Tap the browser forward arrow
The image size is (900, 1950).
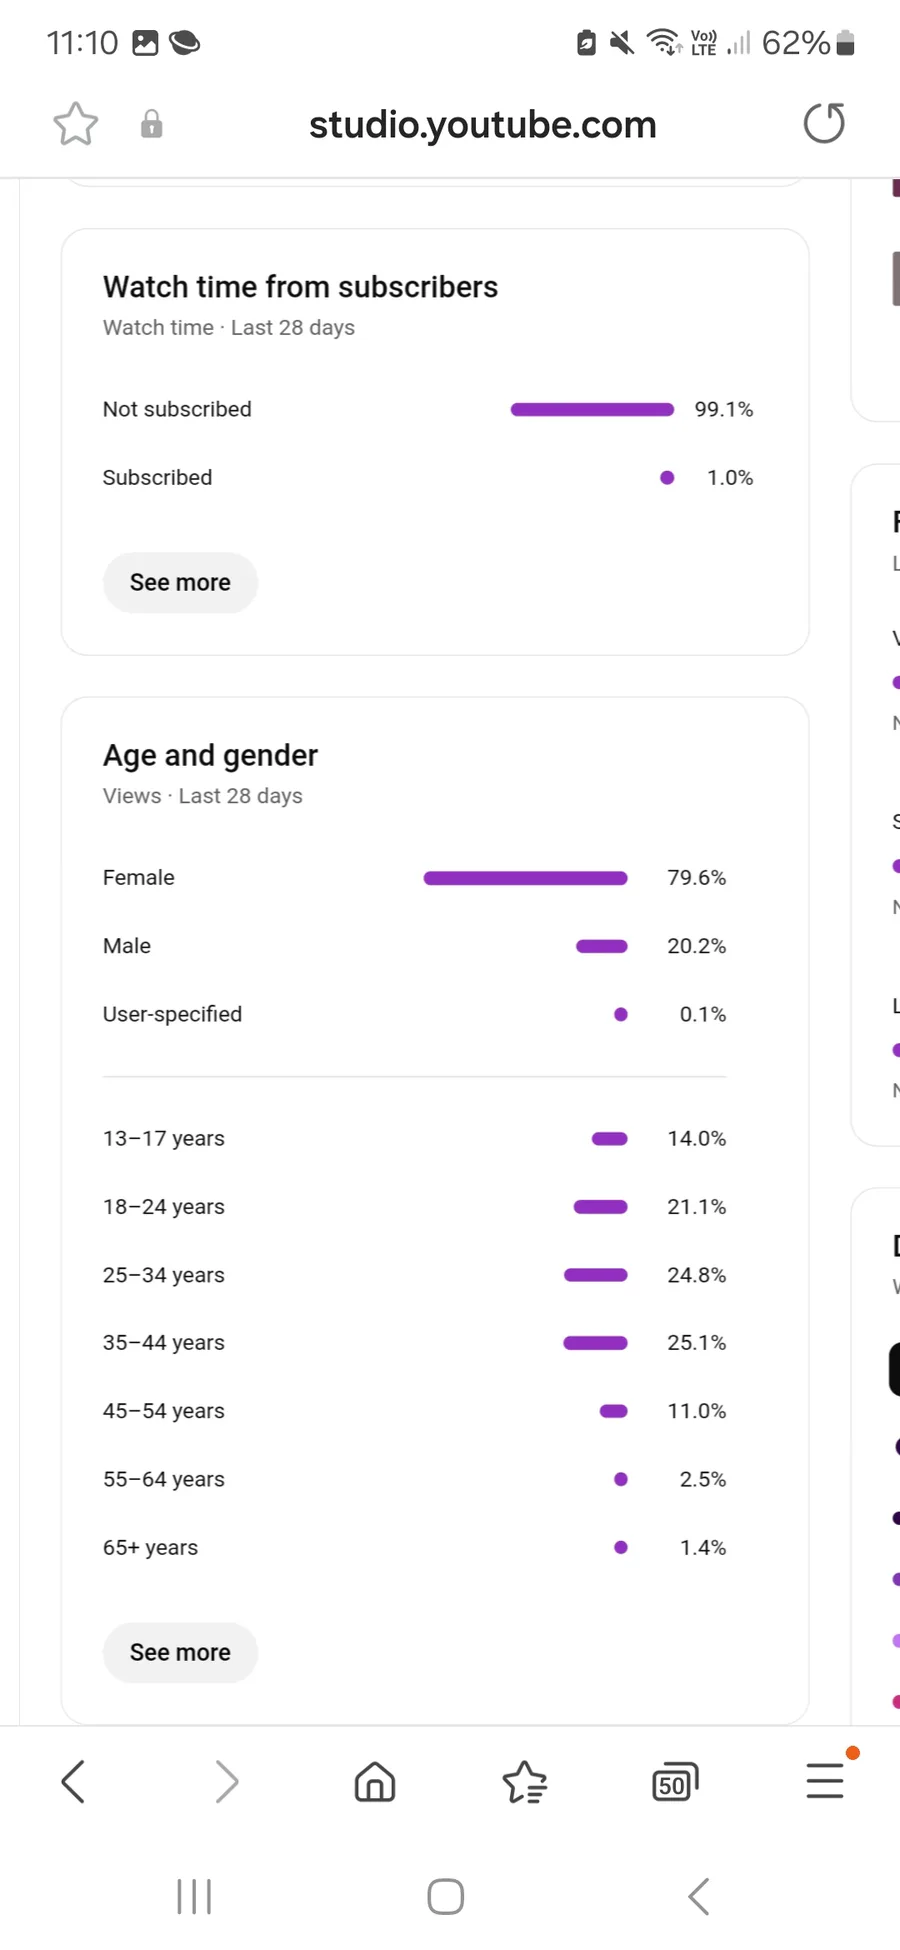tap(227, 1781)
